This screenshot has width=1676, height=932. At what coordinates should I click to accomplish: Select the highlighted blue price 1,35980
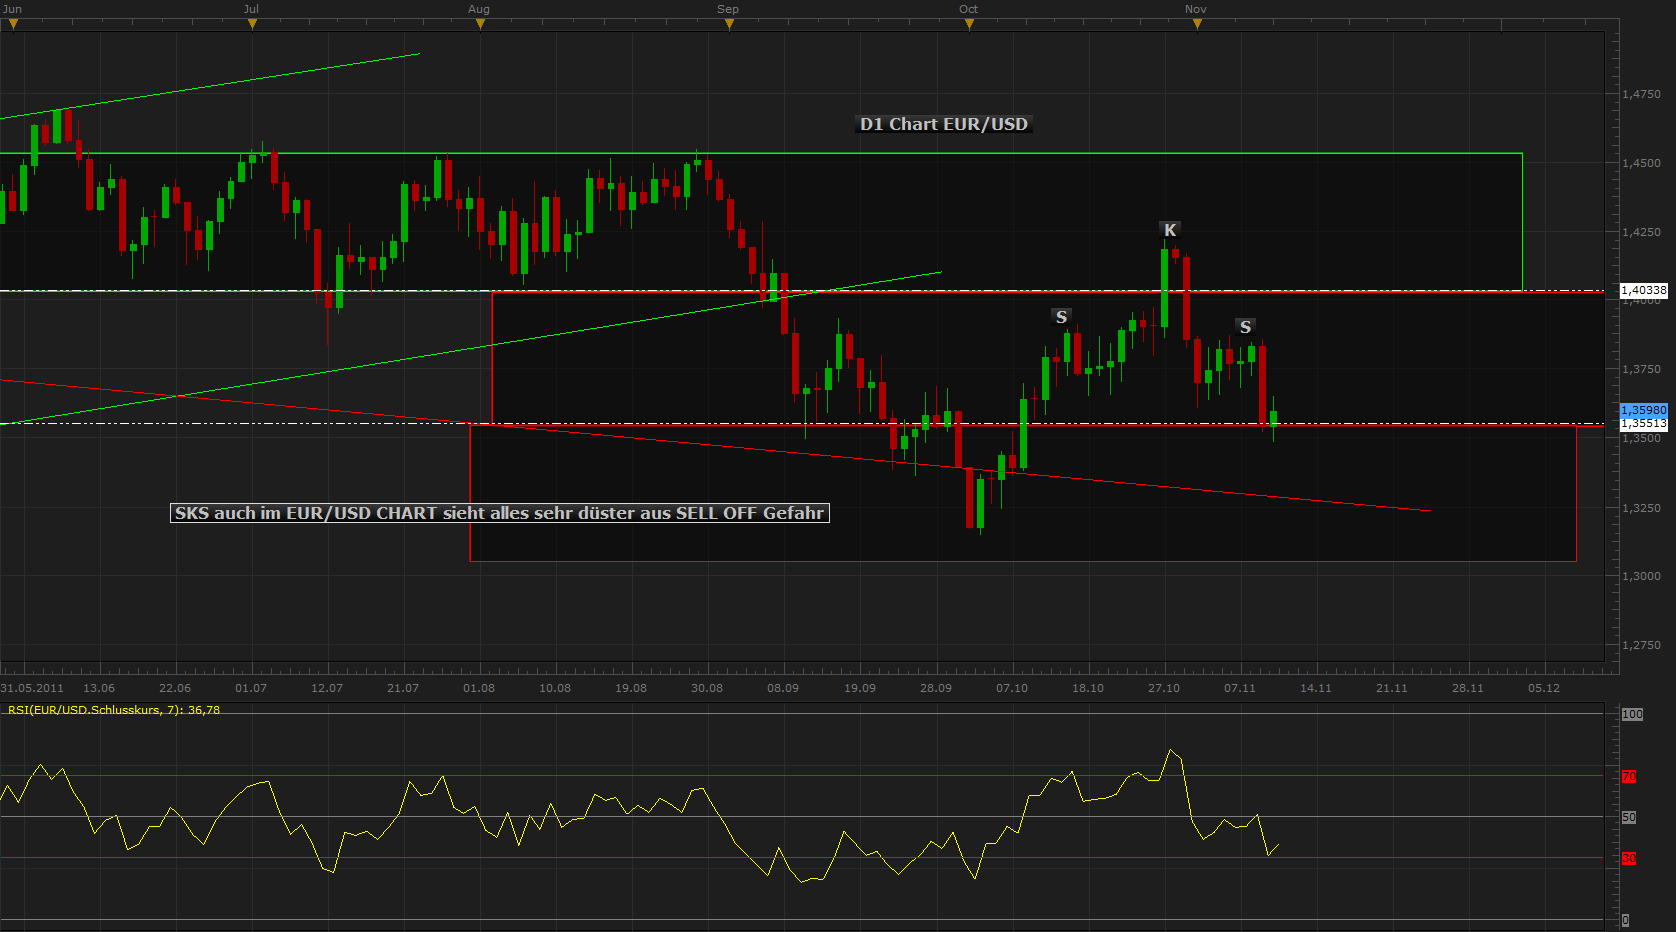[1644, 410]
